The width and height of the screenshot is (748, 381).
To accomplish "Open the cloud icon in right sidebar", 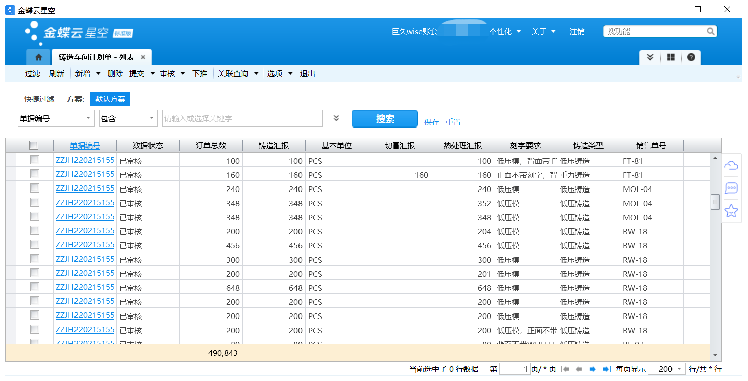I will click(x=731, y=165).
